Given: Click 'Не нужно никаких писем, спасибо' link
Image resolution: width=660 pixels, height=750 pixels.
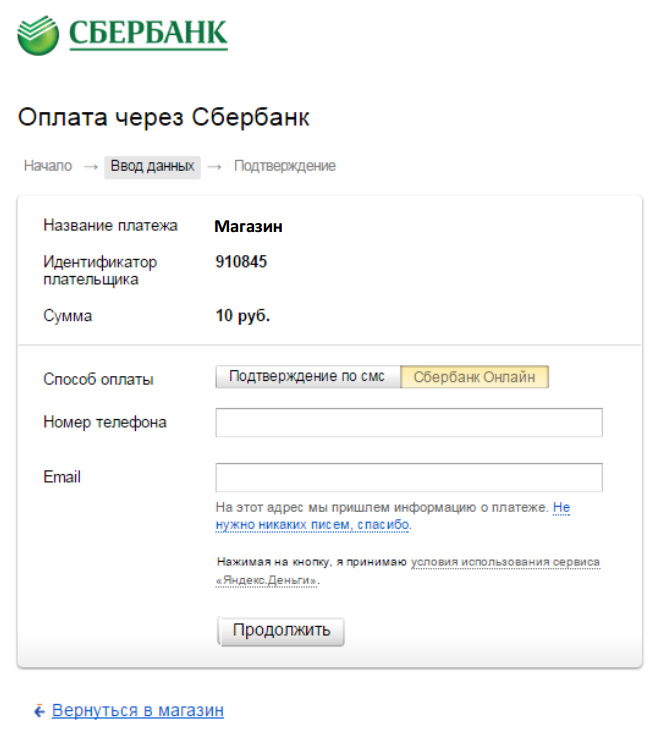Looking at the screenshot, I should coord(393,516).
